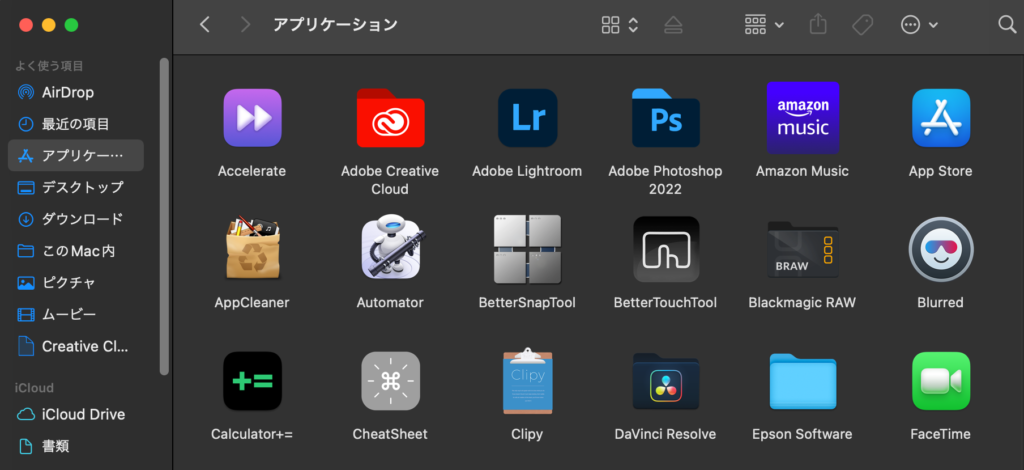Select the AppCleaner app icon
This screenshot has height=470, width=1024.
point(252,249)
